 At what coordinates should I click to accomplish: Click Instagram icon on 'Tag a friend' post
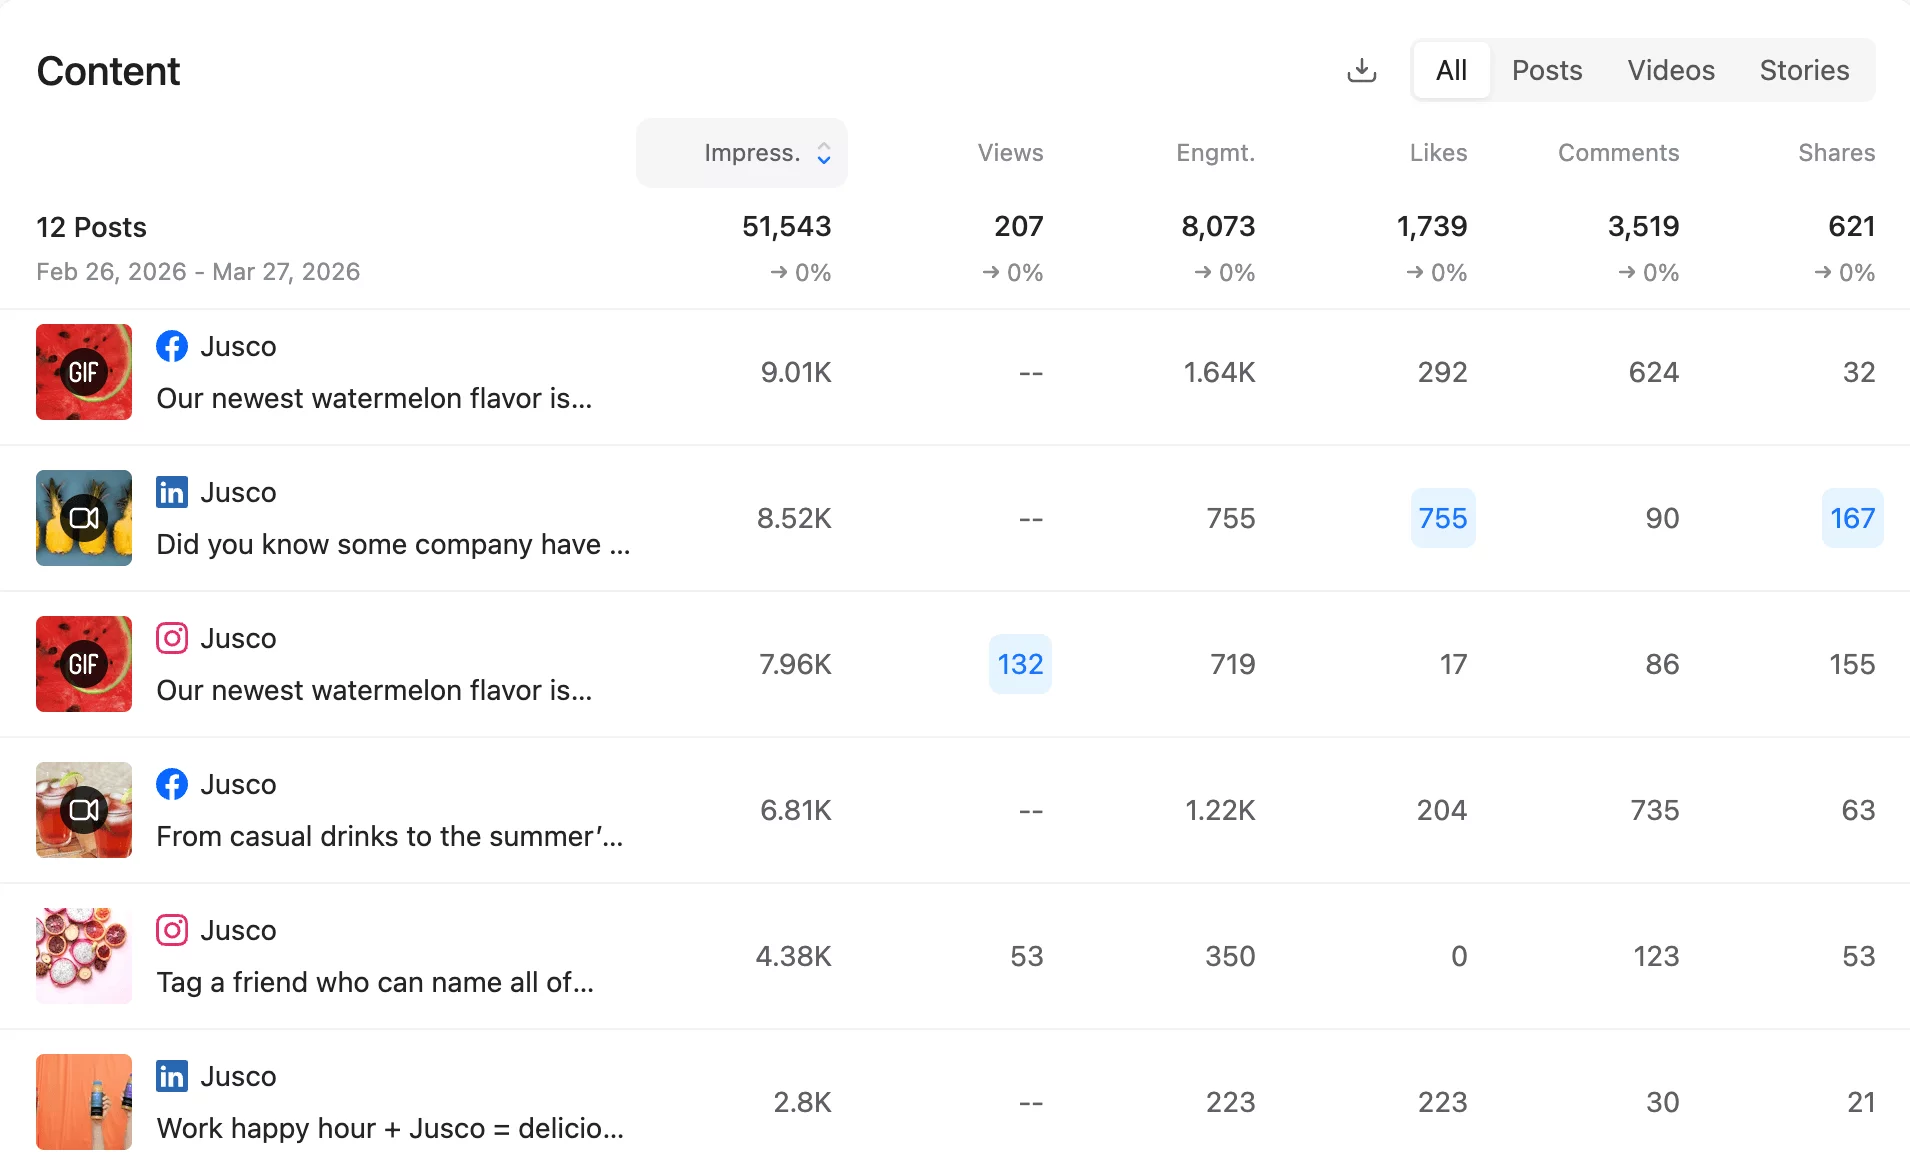(x=172, y=930)
